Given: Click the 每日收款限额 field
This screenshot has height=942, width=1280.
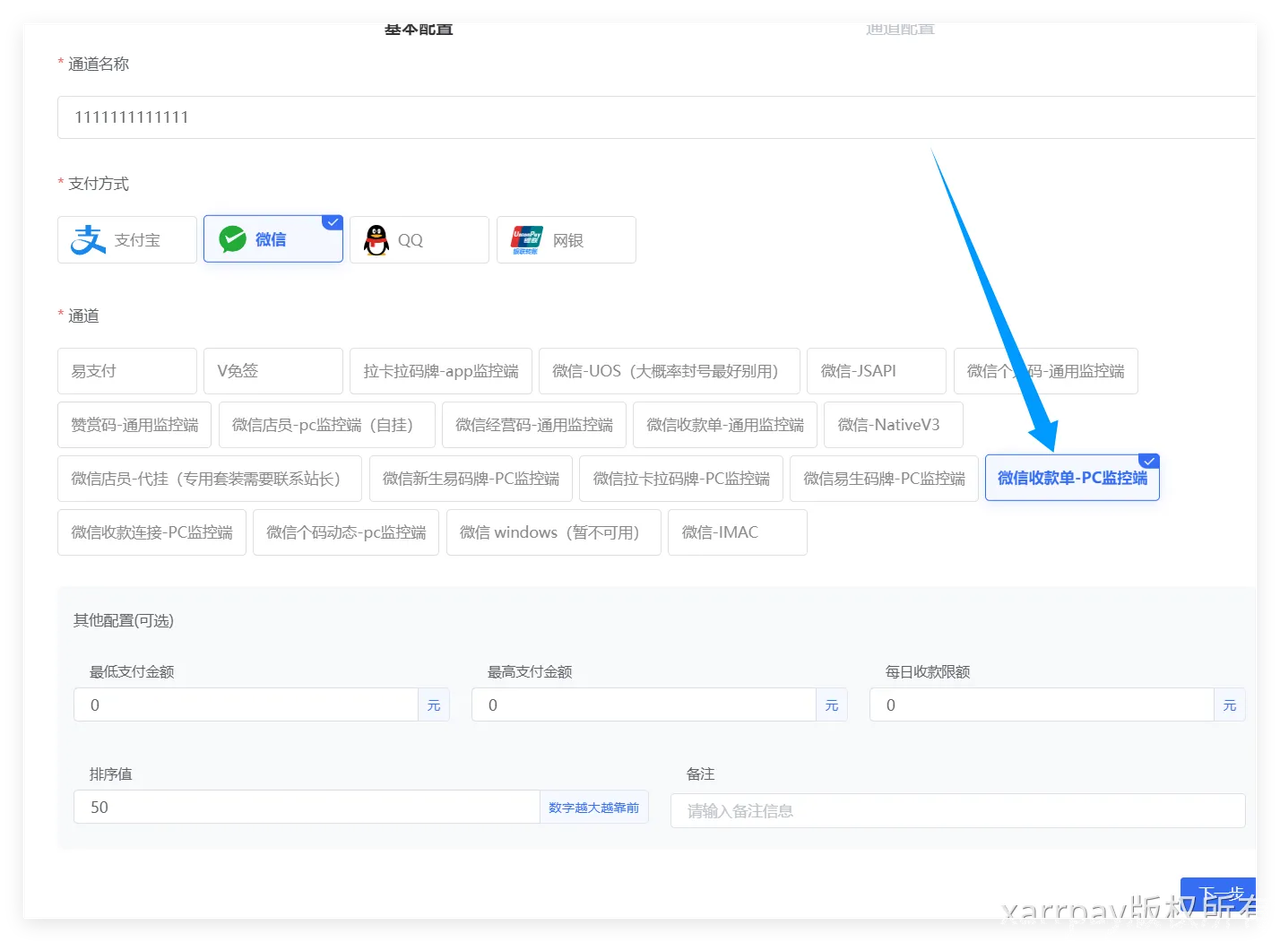Looking at the screenshot, I should (x=1041, y=705).
